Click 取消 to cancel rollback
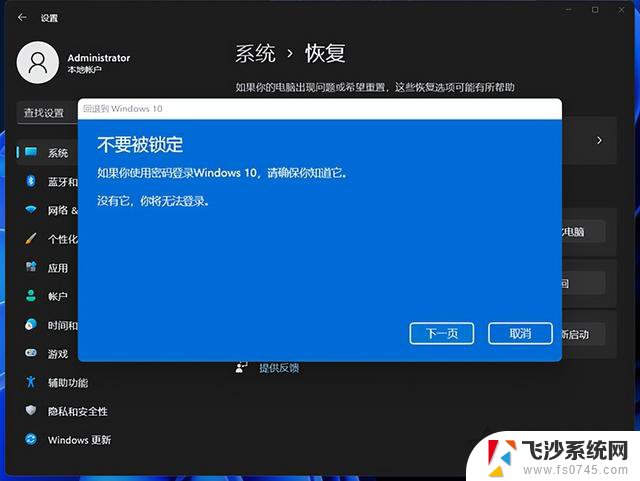640x481 pixels. click(520, 334)
